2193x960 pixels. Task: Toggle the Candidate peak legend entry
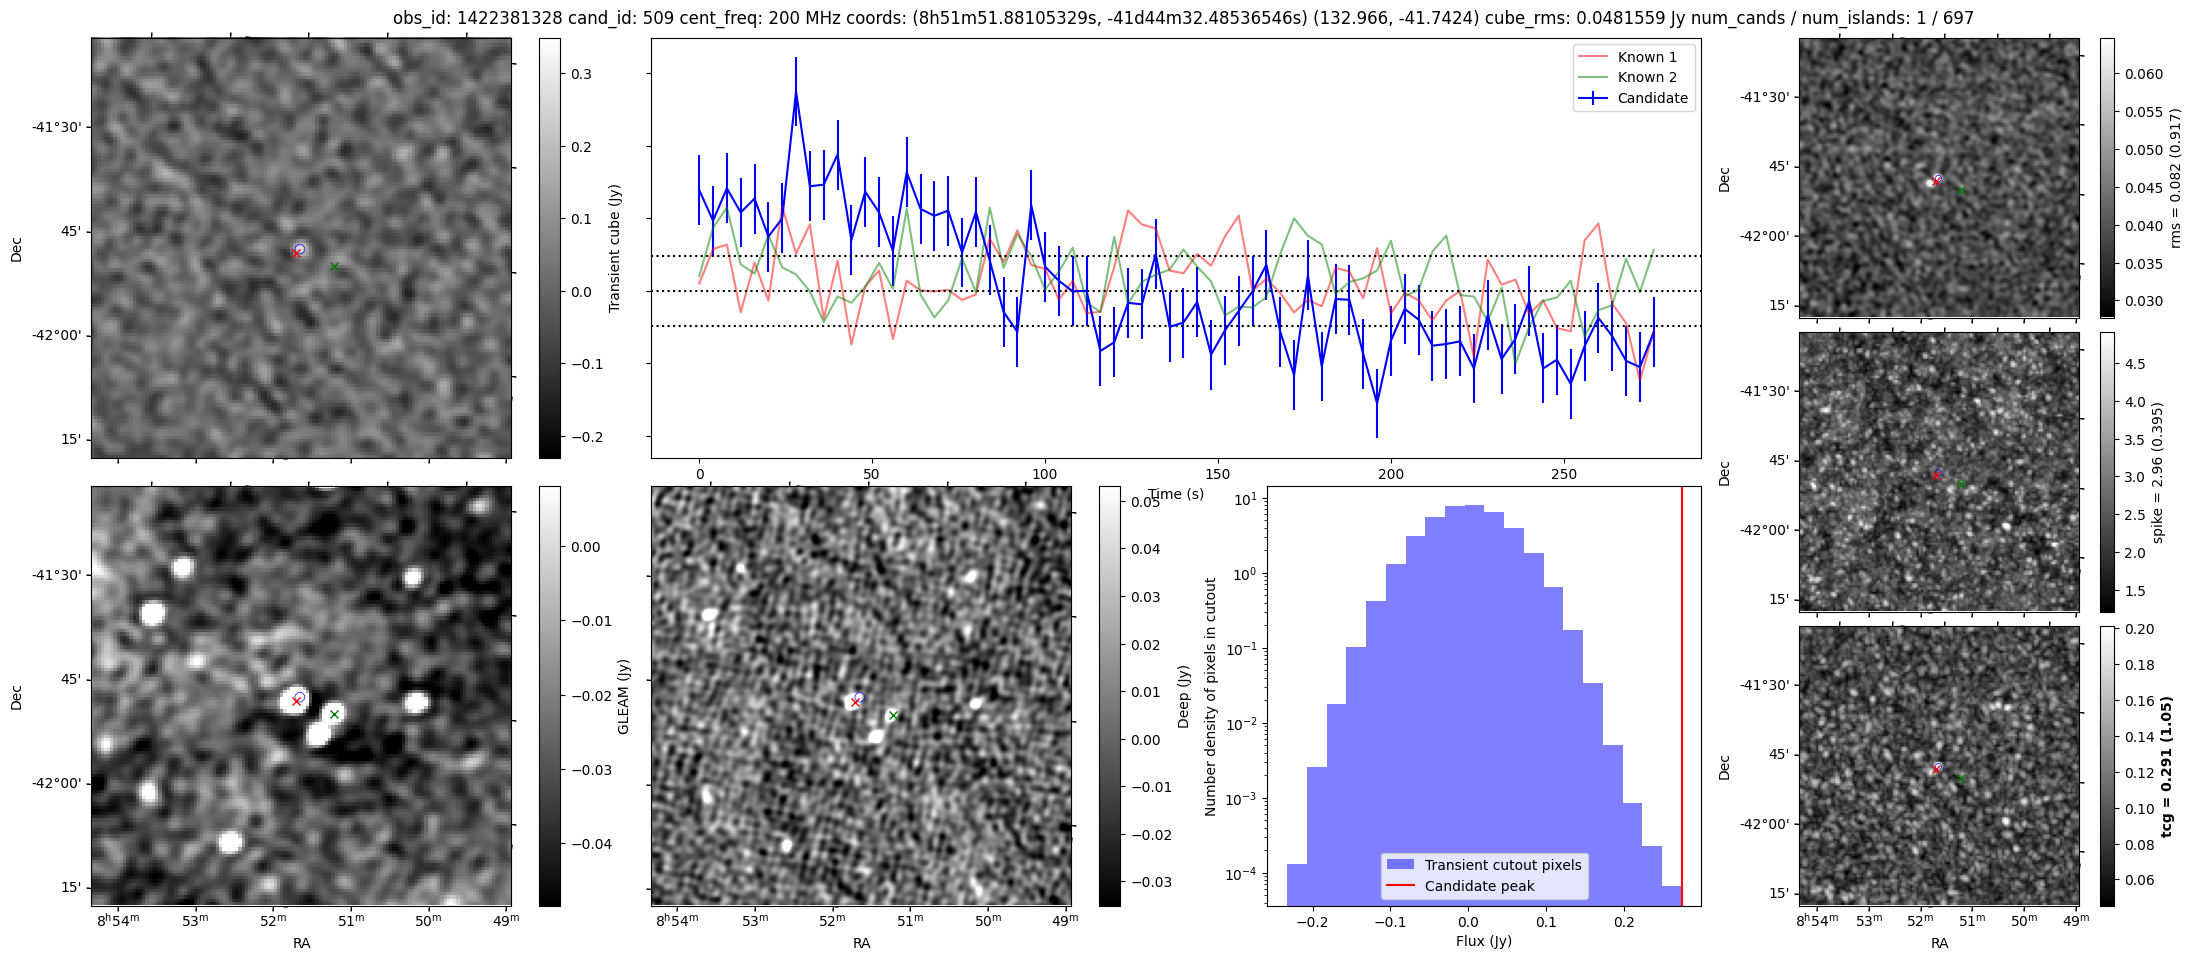coord(1479,886)
